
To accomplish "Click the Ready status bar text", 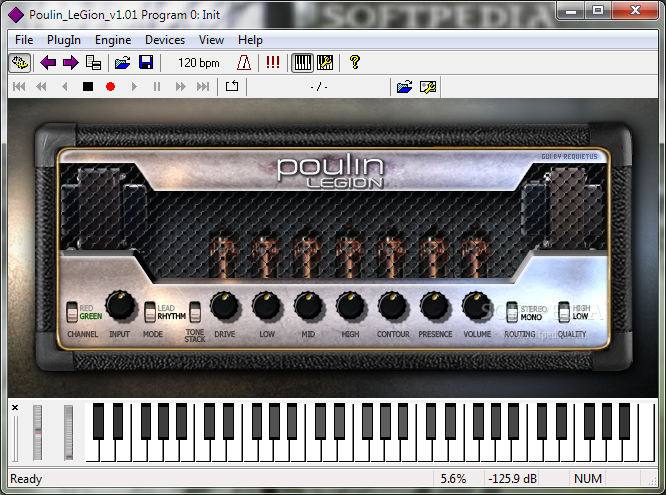I will [26, 479].
